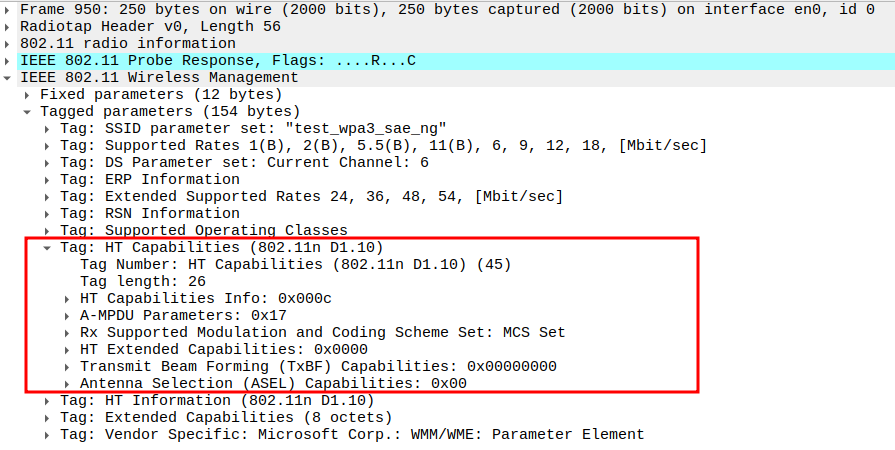Expand Fixed parameters (12 bytes)

[28, 94]
